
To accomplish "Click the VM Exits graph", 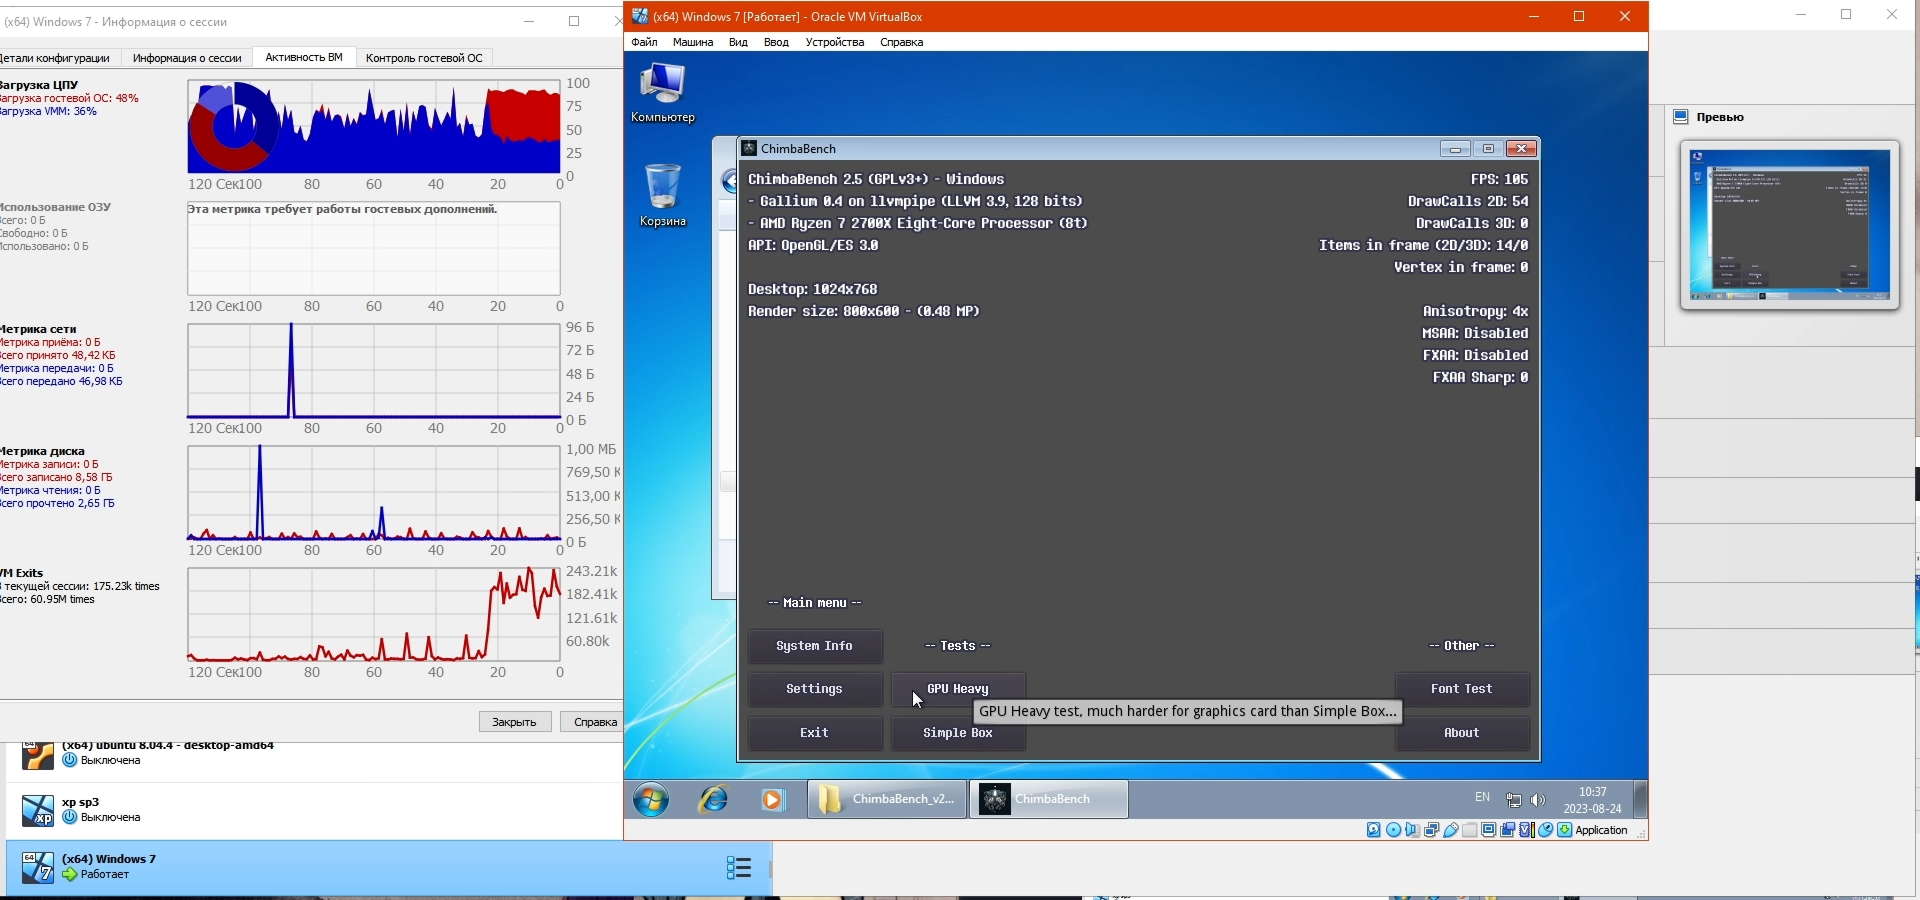I will 374,615.
